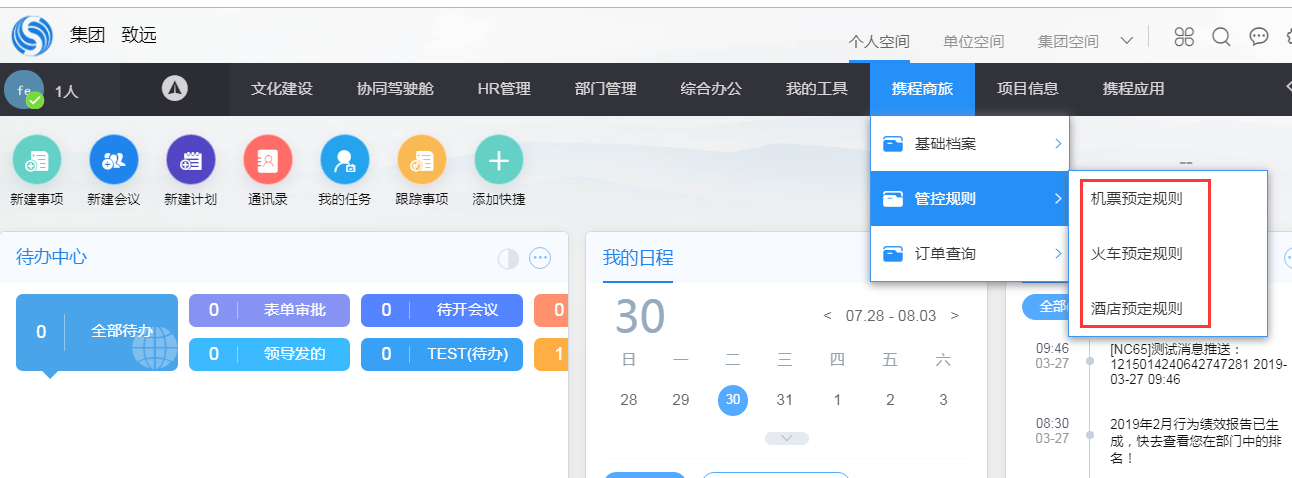Viewport: 1292px width, 478px height.
Task: Switch to 单位空间 tab
Action: pyautogui.click(x=974, y=42)
